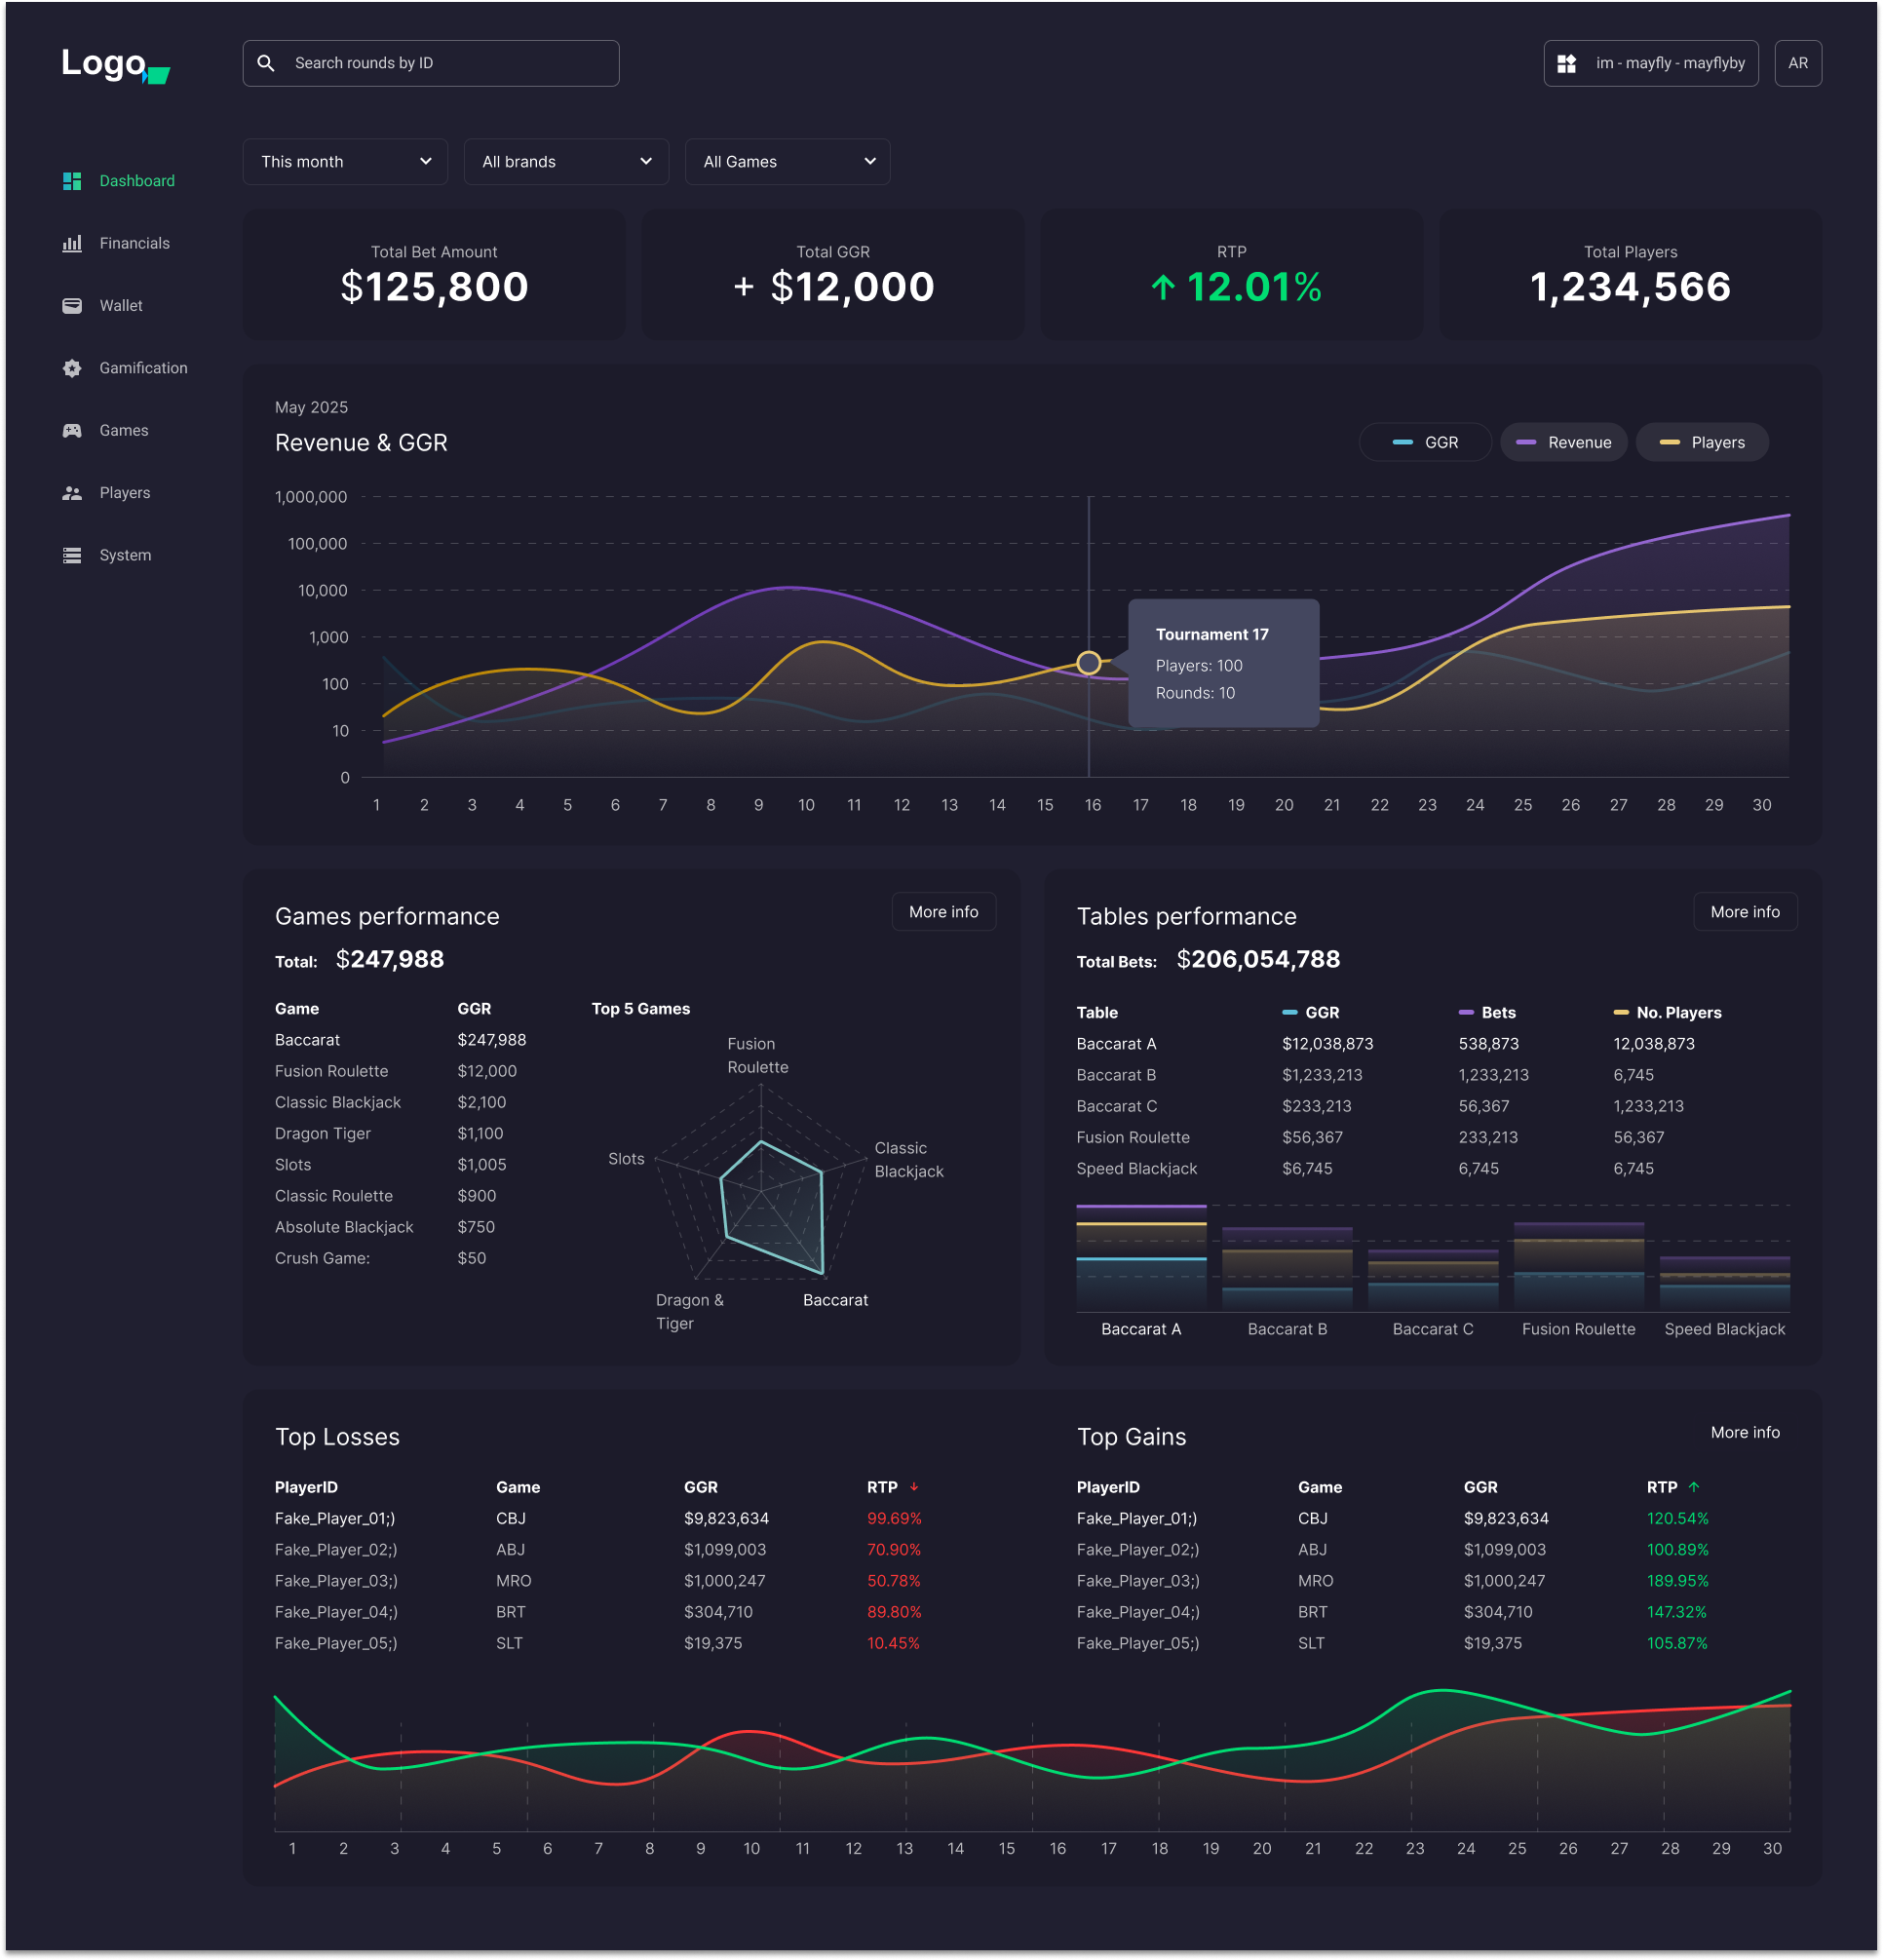The image size is (1883, 1960).
Task: Click More info on Games performance
Action: click(943, 911)
